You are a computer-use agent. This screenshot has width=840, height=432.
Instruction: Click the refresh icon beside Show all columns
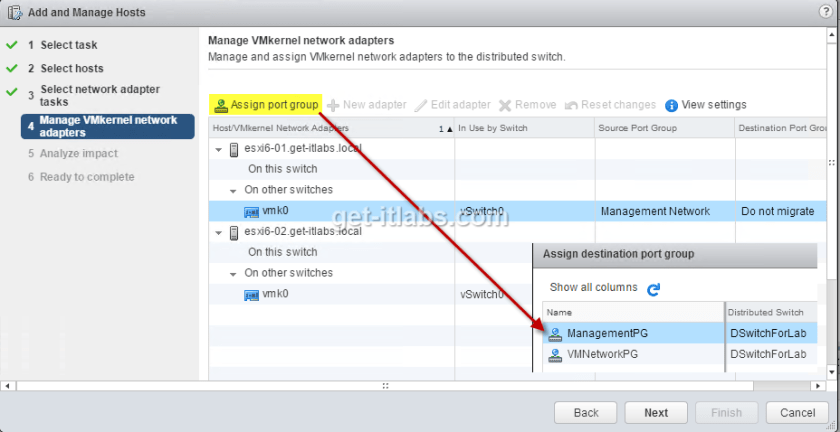pos(654,288)
